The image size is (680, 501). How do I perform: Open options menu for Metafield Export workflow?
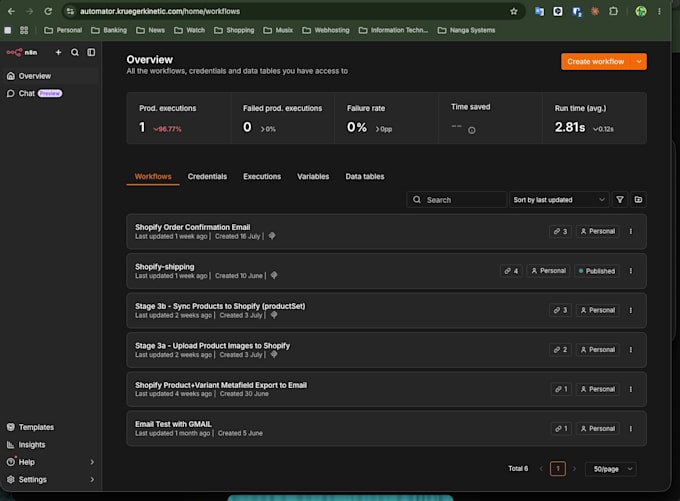click(x=631, y=389)
